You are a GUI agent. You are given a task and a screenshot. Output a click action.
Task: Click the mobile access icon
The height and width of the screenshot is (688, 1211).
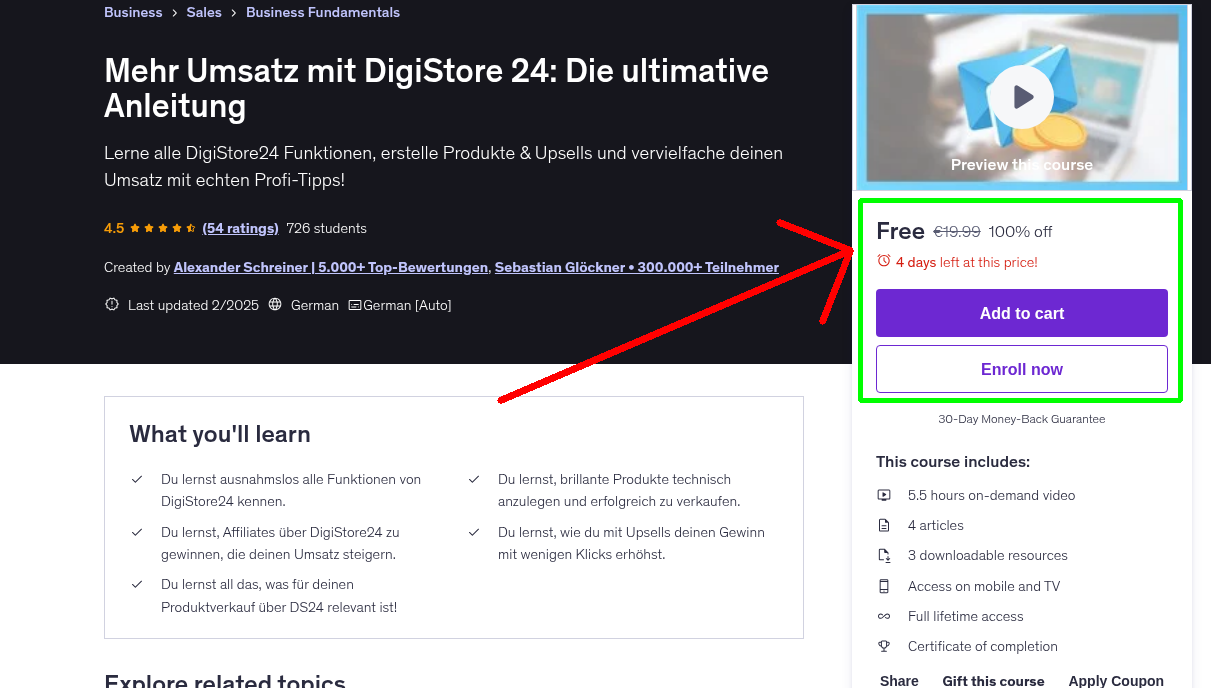(884, 586)
